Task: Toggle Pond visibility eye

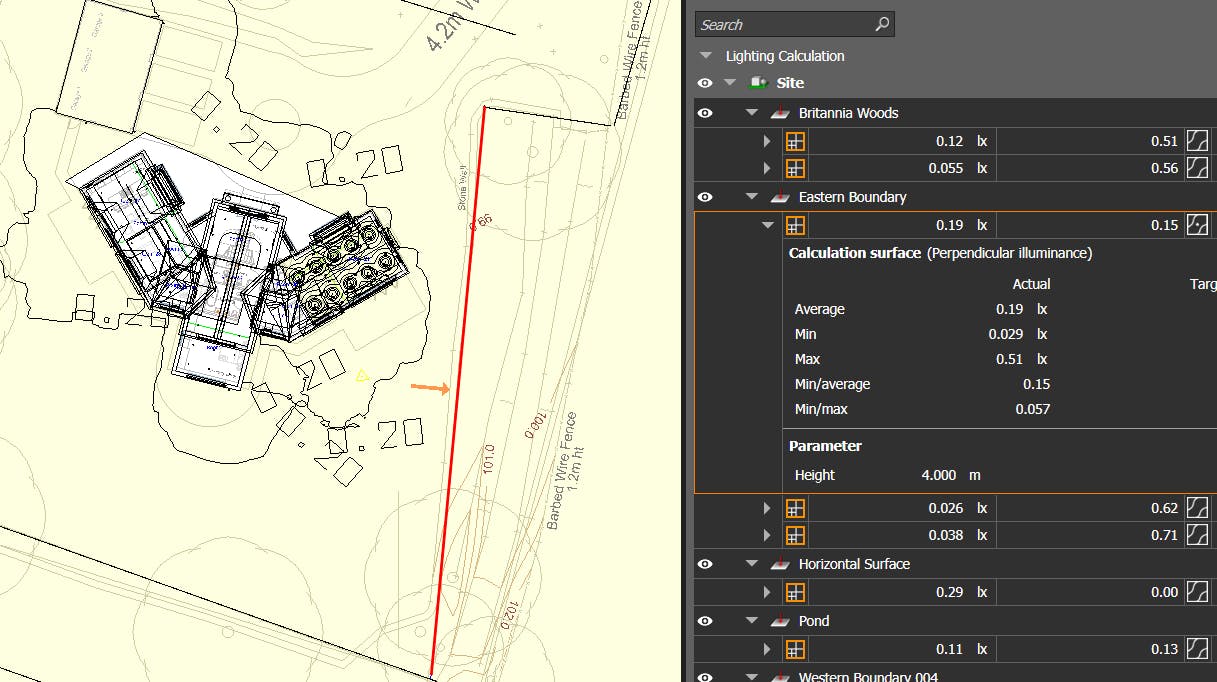Action: point(705,621)
